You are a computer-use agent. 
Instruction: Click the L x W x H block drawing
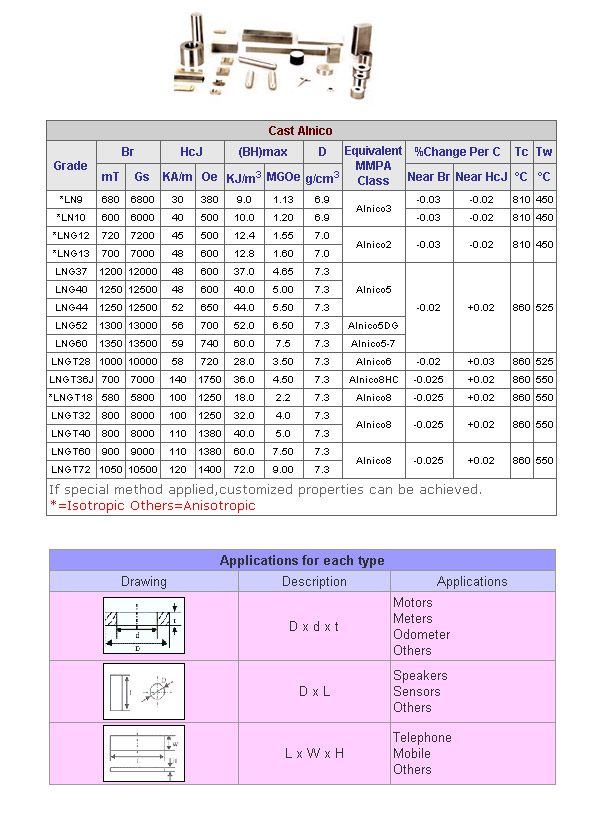[144, 754]
